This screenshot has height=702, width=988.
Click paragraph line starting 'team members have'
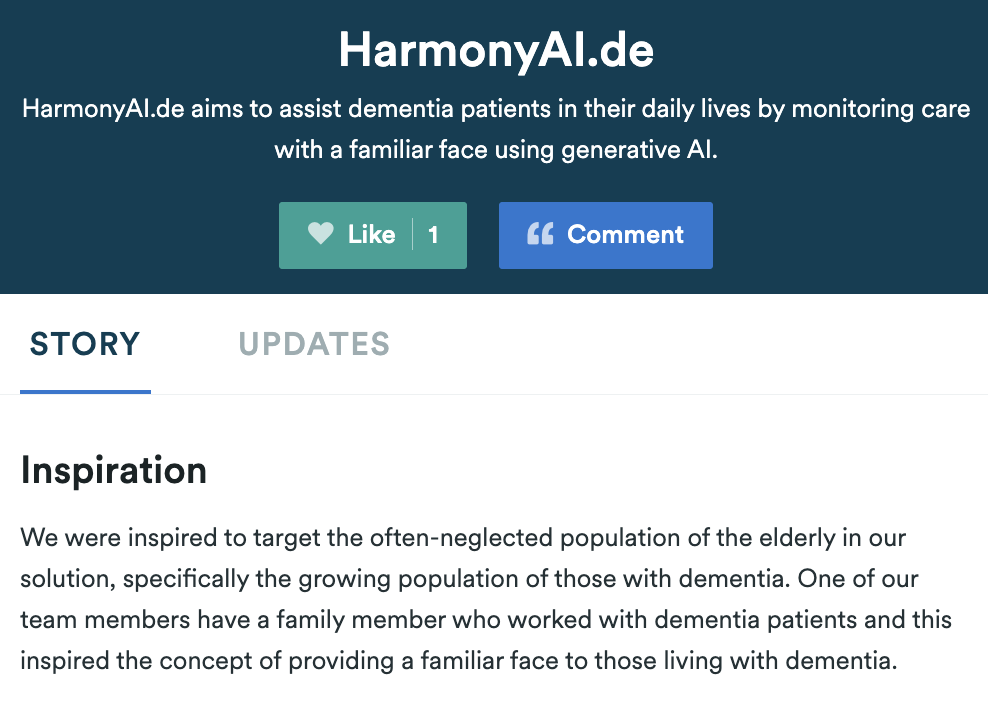tap(486, 620)
